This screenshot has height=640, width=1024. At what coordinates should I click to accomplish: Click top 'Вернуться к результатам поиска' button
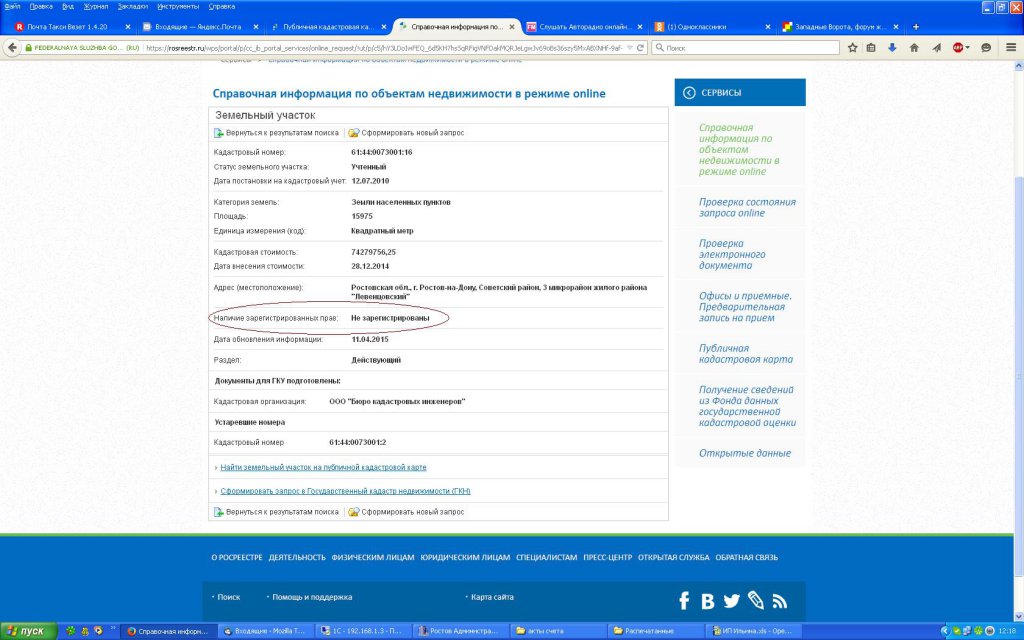point(276,133)
